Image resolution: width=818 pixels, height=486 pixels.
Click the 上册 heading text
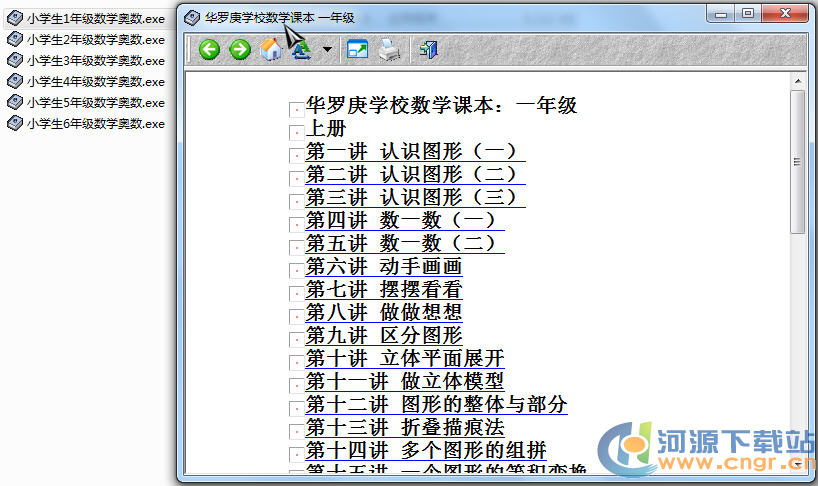pyautogui.click(x=326, y=128)
